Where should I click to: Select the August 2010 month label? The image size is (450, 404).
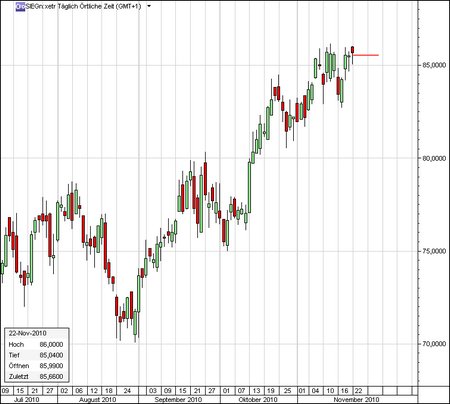coord(98,399)
